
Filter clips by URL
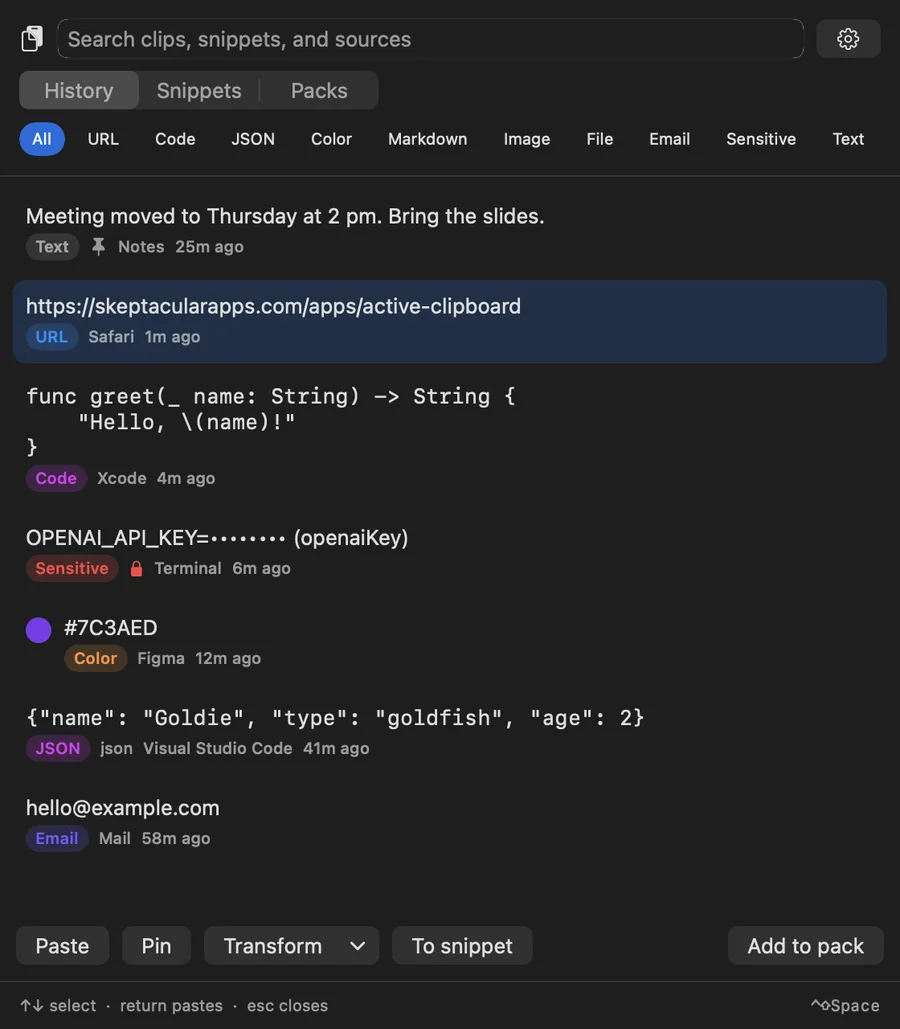(x=103, y=139)
